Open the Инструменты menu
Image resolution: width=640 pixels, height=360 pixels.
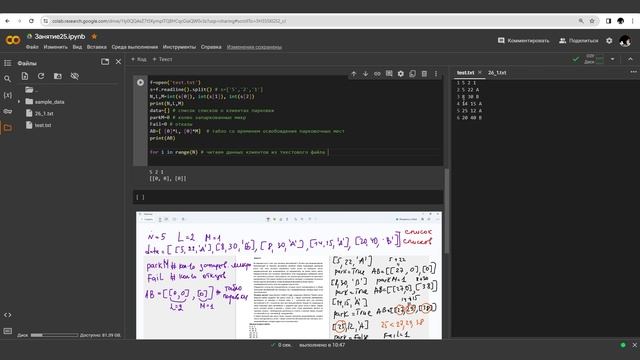point(179,47)
